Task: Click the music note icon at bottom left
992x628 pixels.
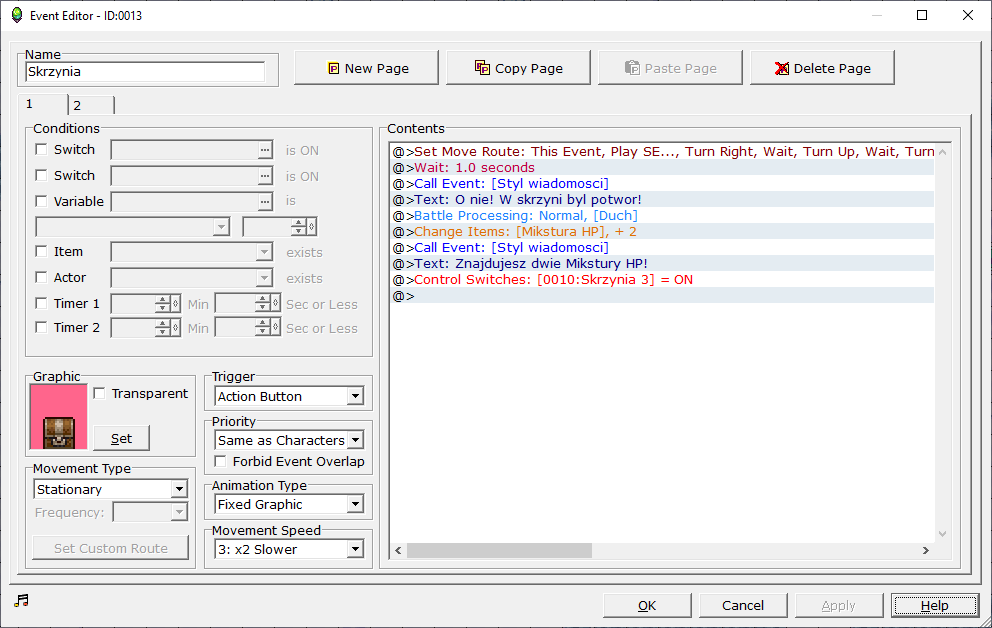Action: point(22,600)
